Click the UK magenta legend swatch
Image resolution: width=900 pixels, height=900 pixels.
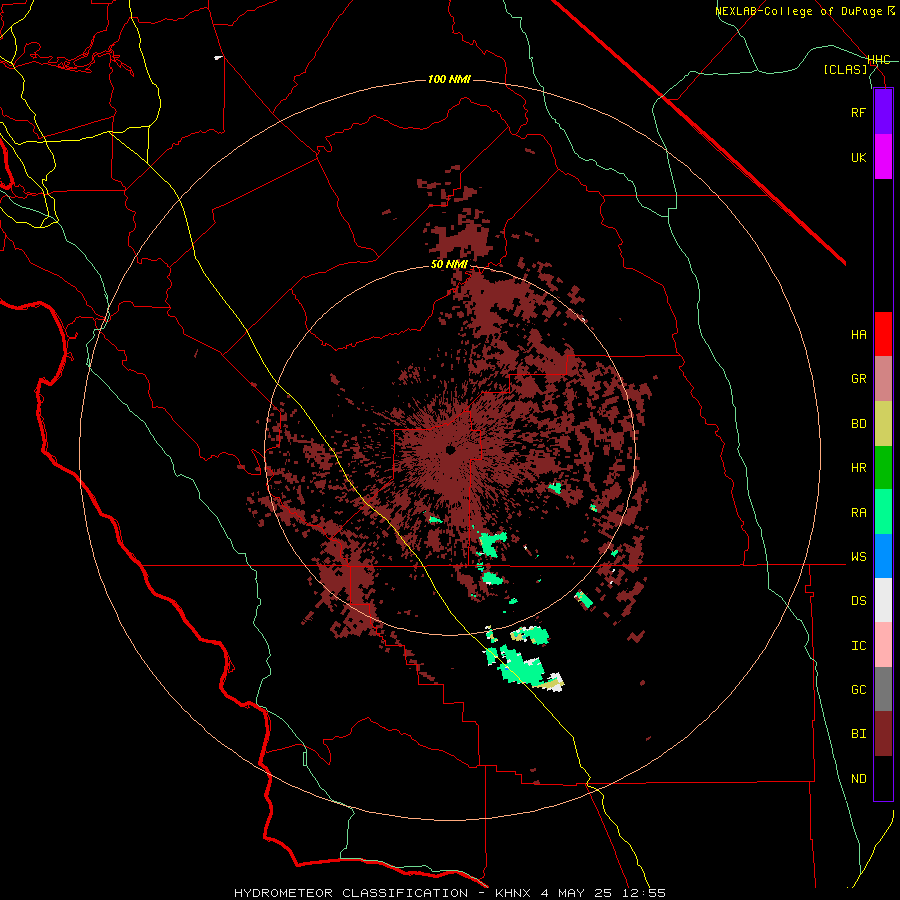pos(883,157)
